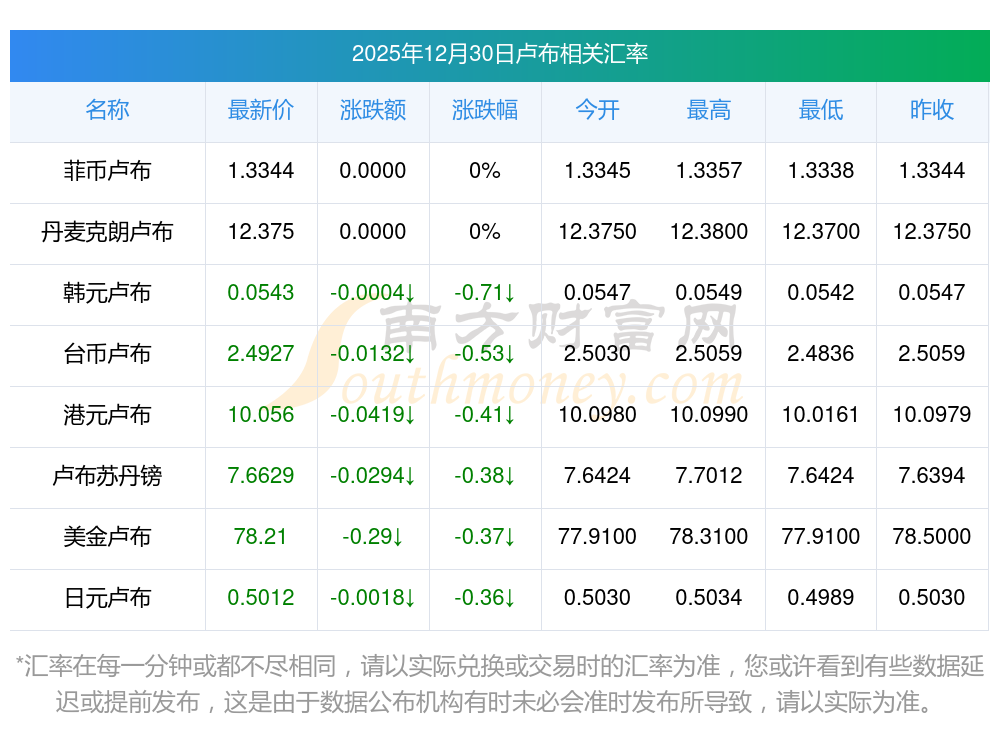Click latest price 0.5012 for 日元卢布
Image resolution: width=1000 pixels, height=733 pixels.
(x=261, y=598)
